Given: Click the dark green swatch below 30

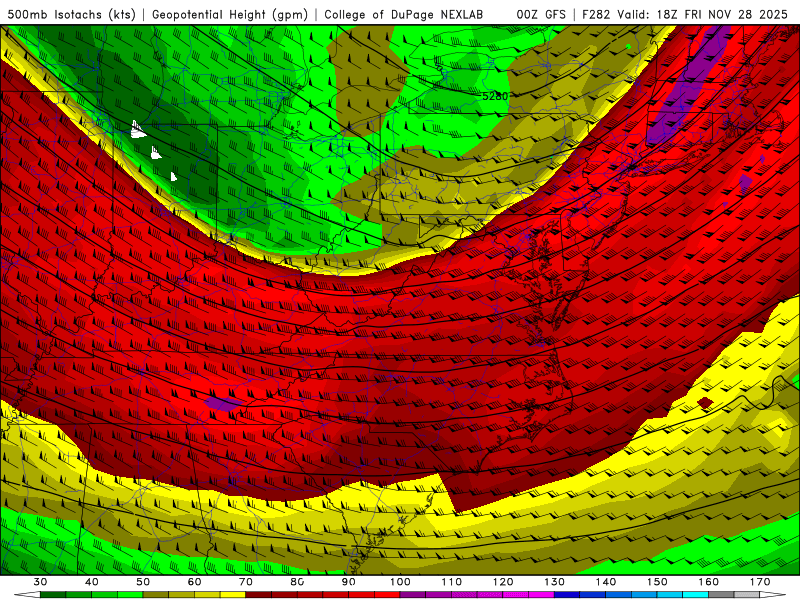Looking at the screenshot, I should click(x=53, y=595).
